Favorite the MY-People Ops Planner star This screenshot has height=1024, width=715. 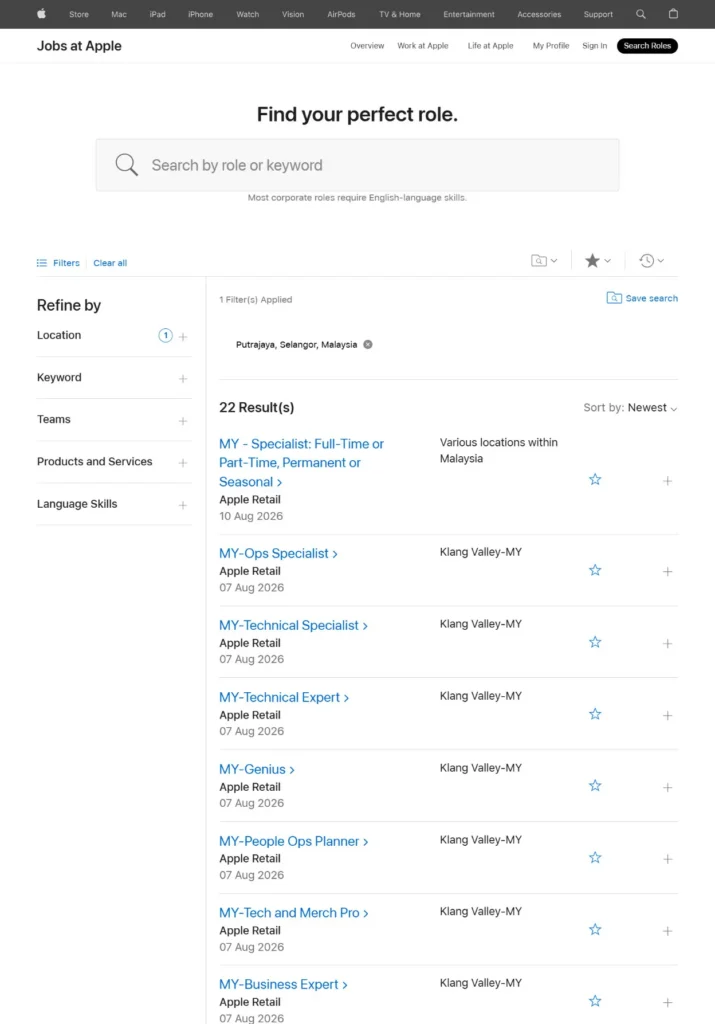pyautogui.click(x=595, y=857)
